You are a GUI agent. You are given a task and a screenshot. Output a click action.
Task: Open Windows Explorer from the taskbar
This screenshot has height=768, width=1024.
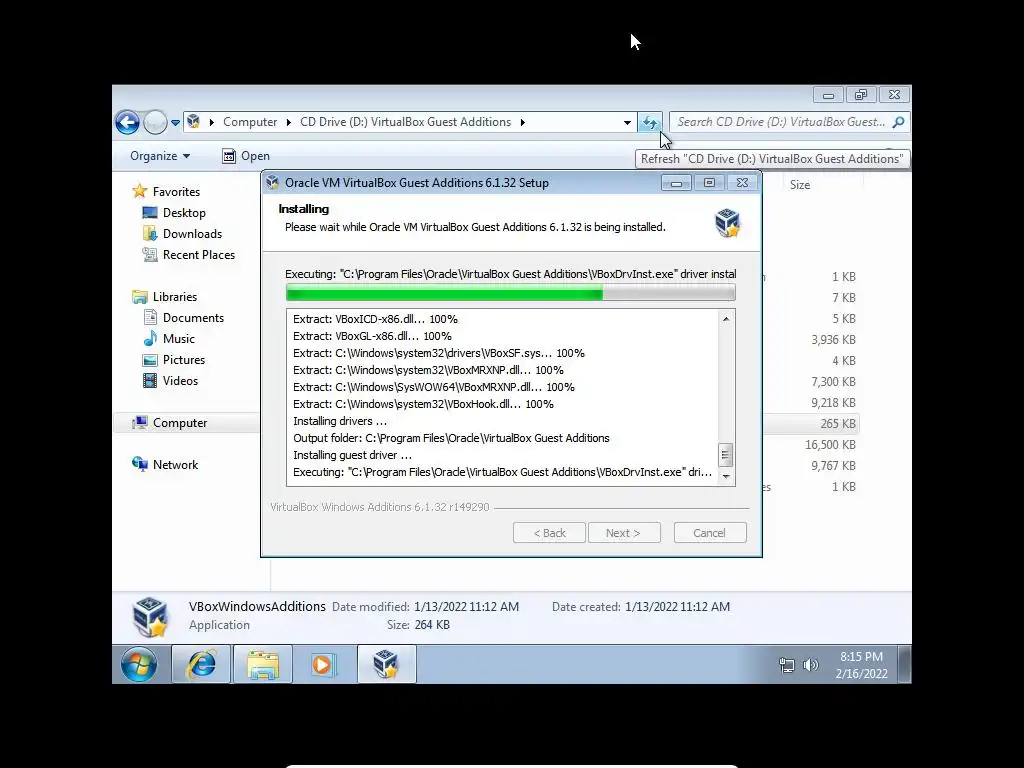tap(263, 665)
